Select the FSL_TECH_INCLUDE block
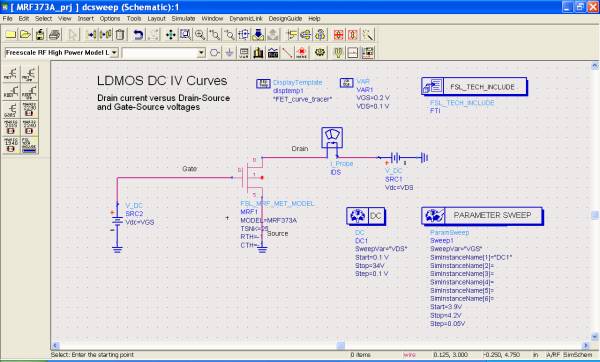This screenshot has height=362, width=600. click(474, 87)
